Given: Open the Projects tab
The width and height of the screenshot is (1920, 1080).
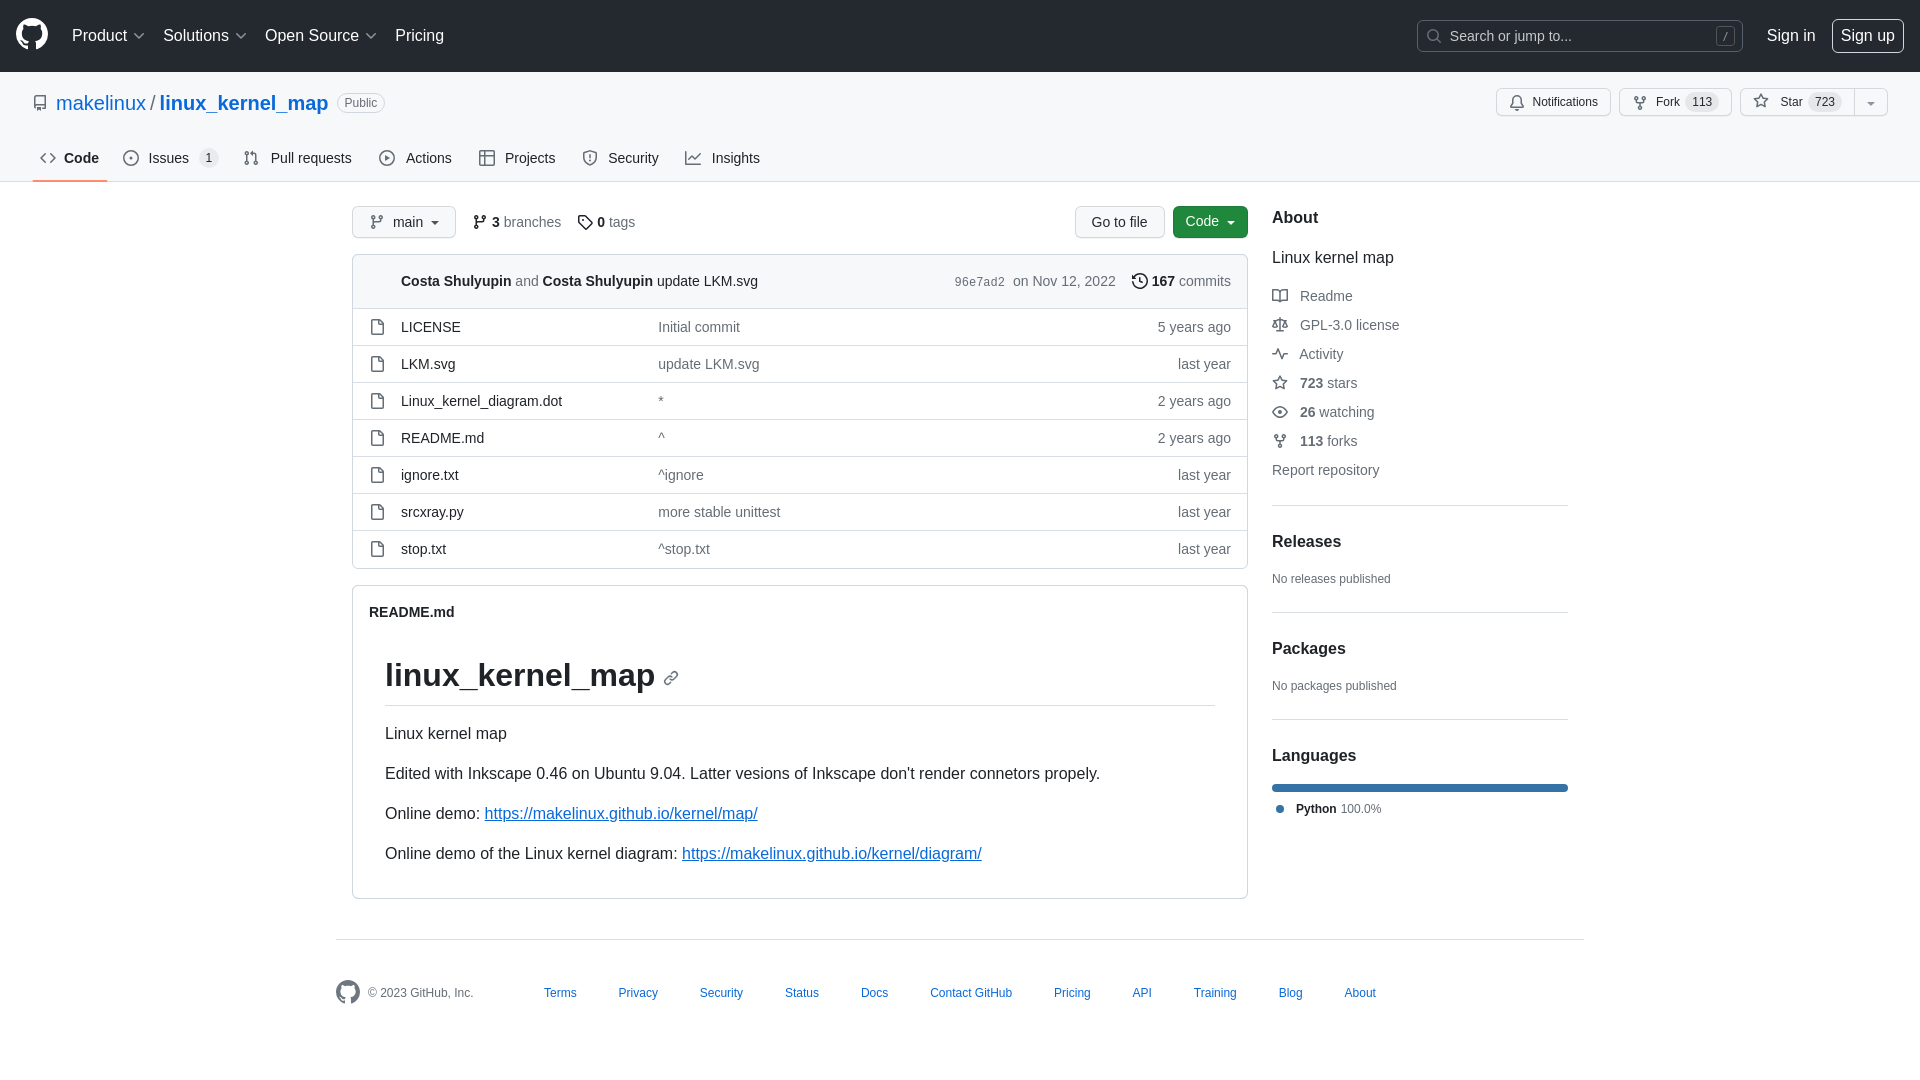Looking at the screenshot, I should [x=517, y=158].
